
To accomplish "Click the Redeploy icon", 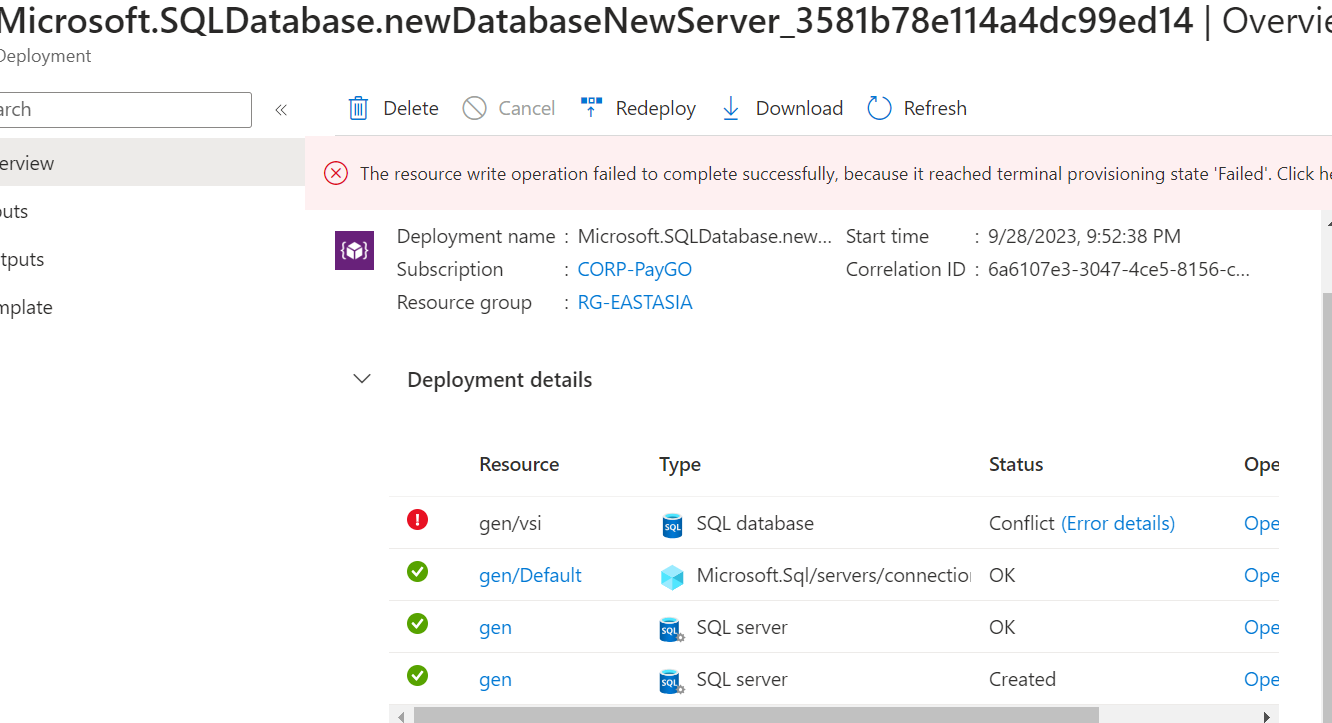I will [x=591, y=107].
